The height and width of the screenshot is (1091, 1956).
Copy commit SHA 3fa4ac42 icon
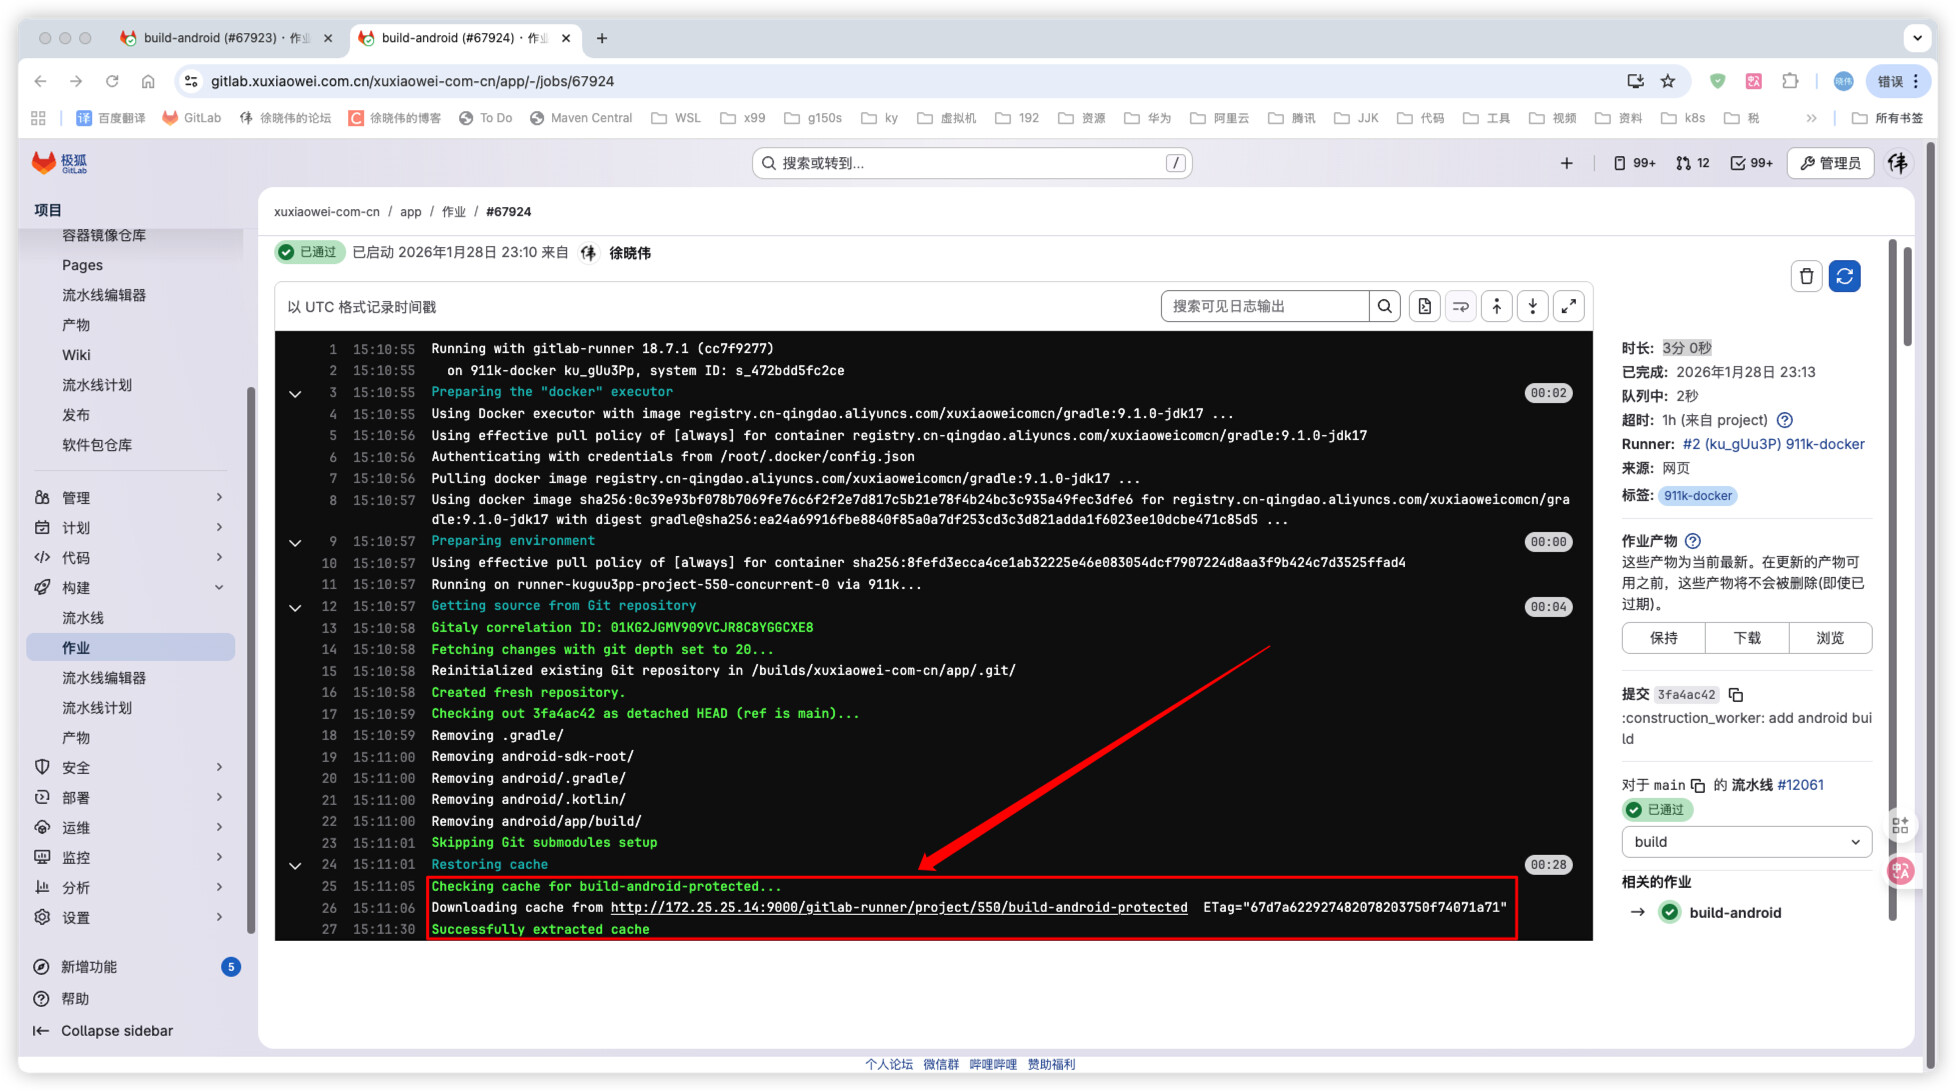[x=1736, y=695]
